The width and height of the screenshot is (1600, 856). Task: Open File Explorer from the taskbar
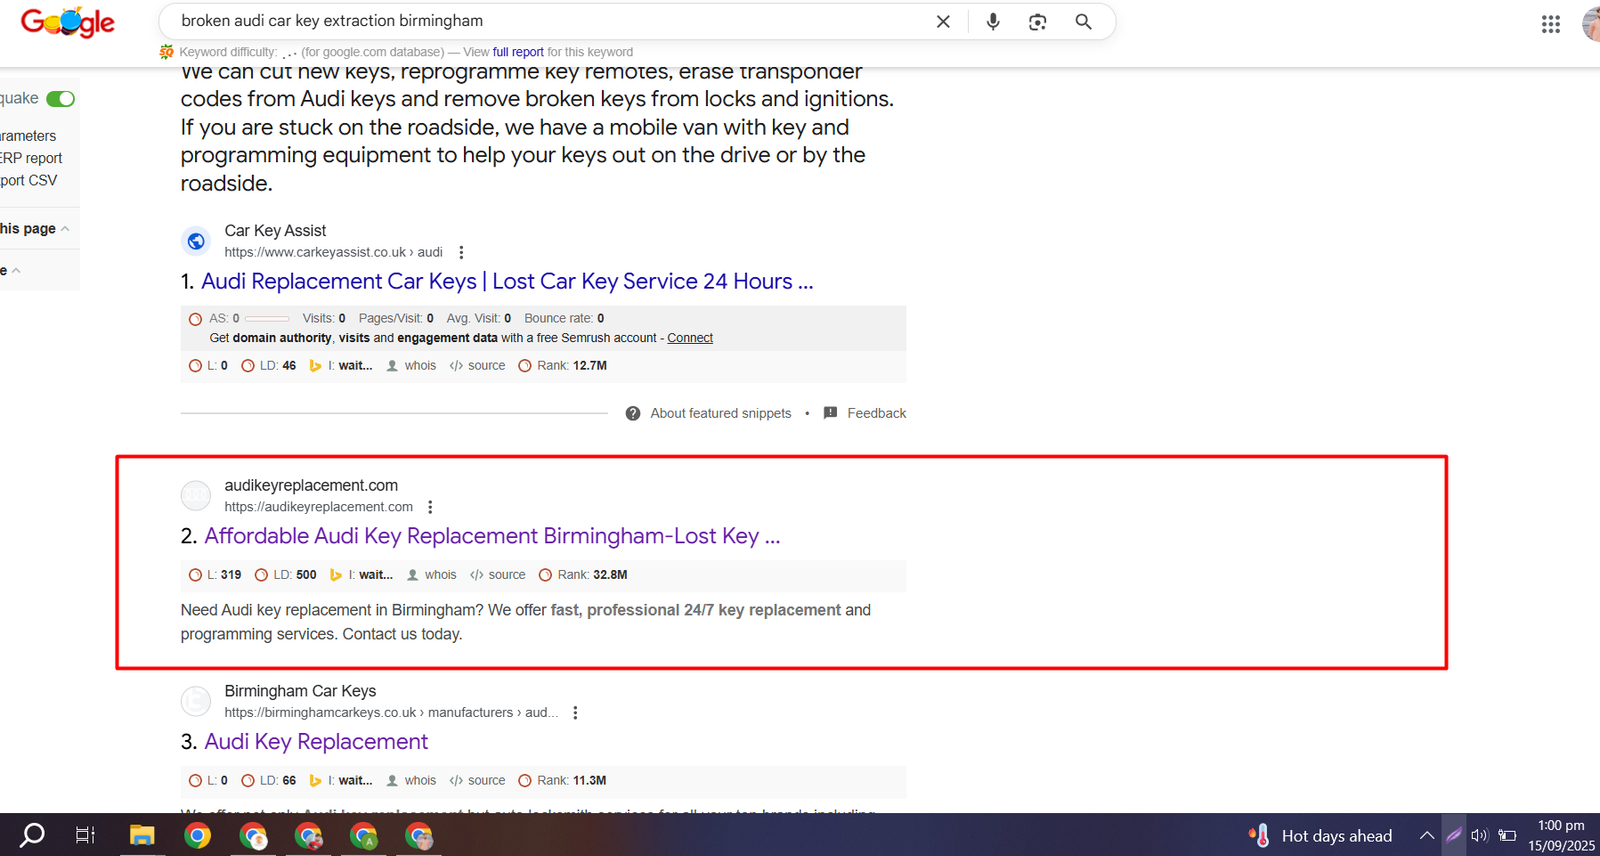(142, 835)
